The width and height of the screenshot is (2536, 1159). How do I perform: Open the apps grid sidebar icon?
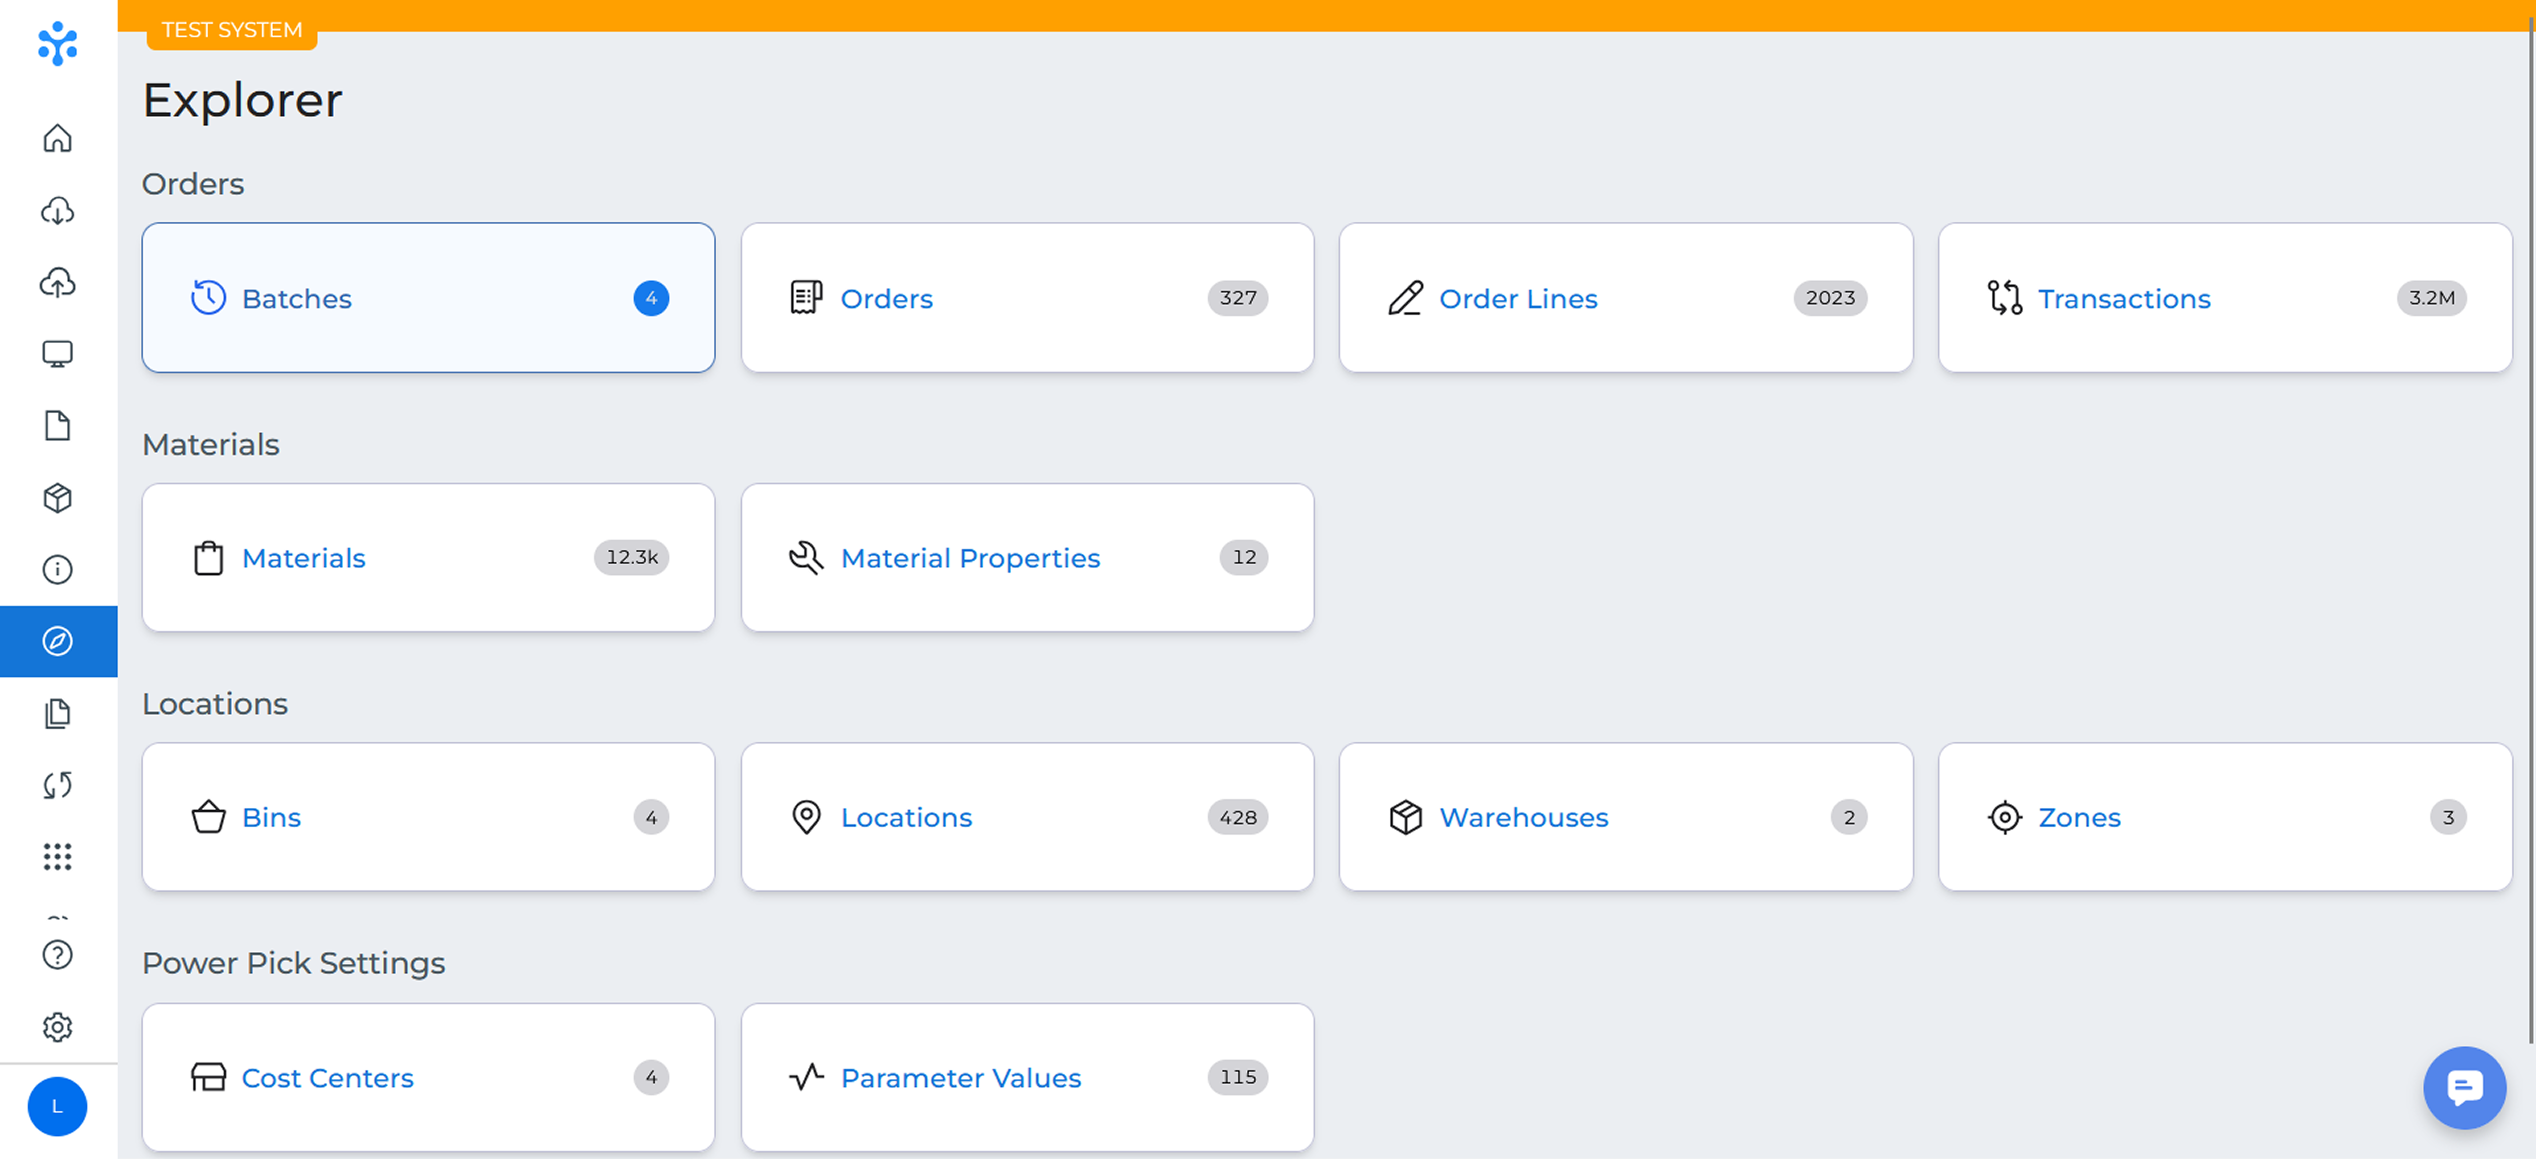[58, 857]
